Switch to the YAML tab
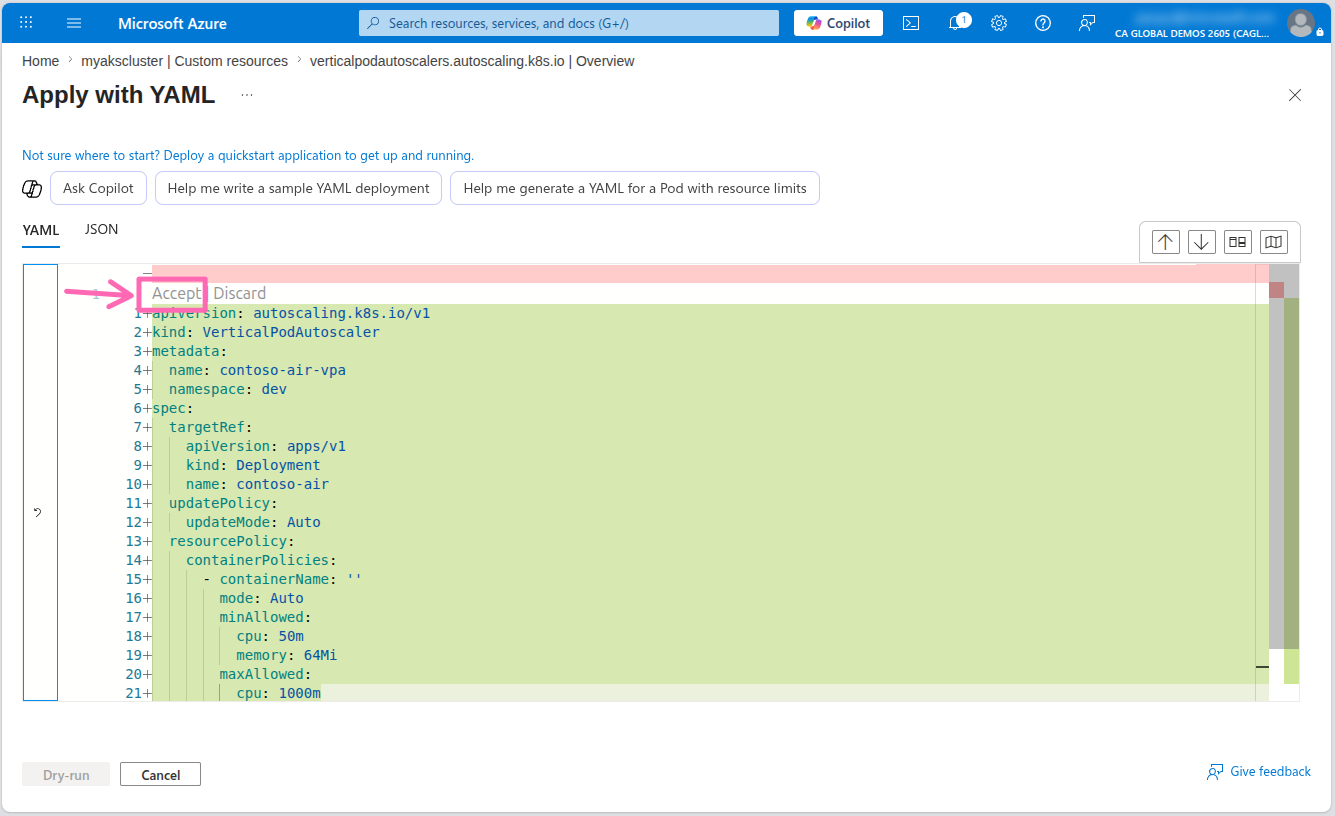1335x816 pixels. point(41,230)
